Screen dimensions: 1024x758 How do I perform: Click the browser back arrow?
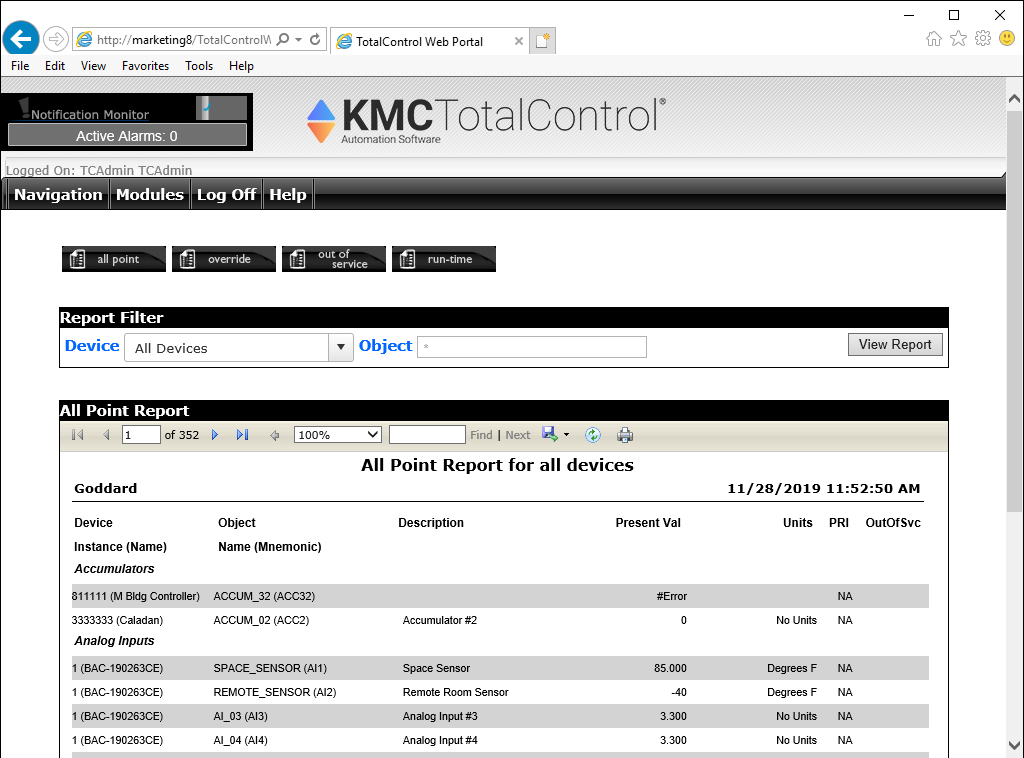tap(21, 39)
